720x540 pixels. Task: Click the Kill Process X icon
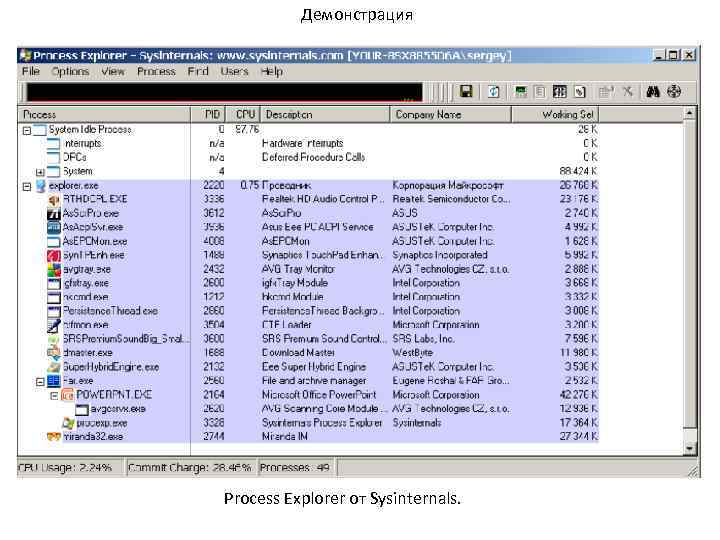coord(628,91)
